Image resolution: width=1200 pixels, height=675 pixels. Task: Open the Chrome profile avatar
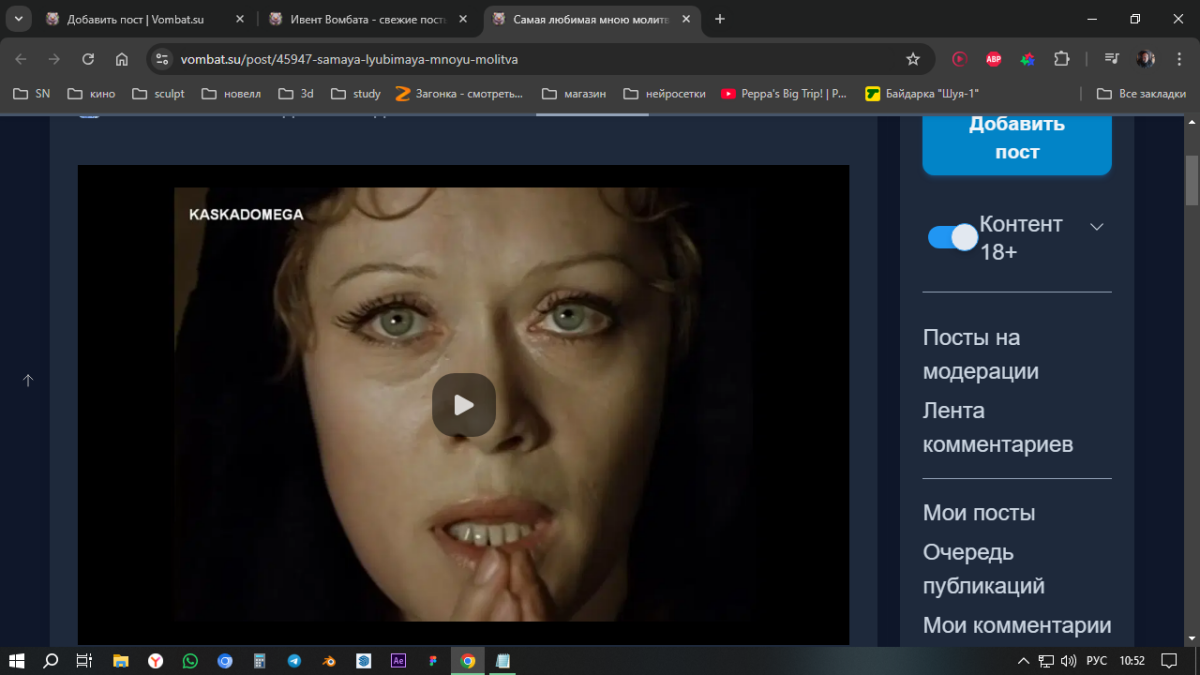click(1146, 59)
